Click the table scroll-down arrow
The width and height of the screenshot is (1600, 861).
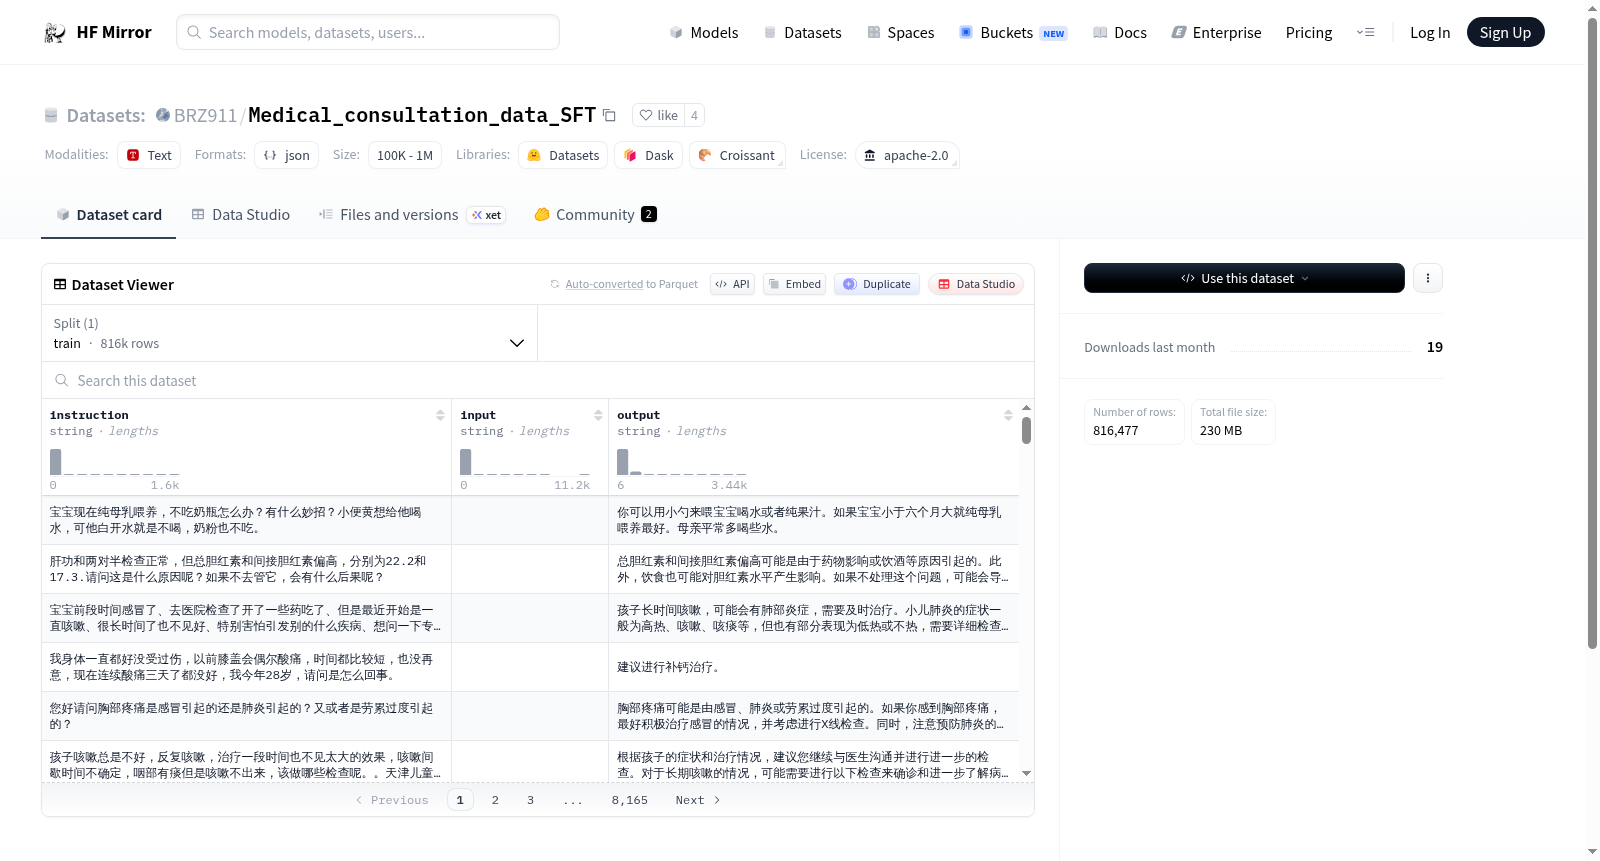(x=1026, y=773)
